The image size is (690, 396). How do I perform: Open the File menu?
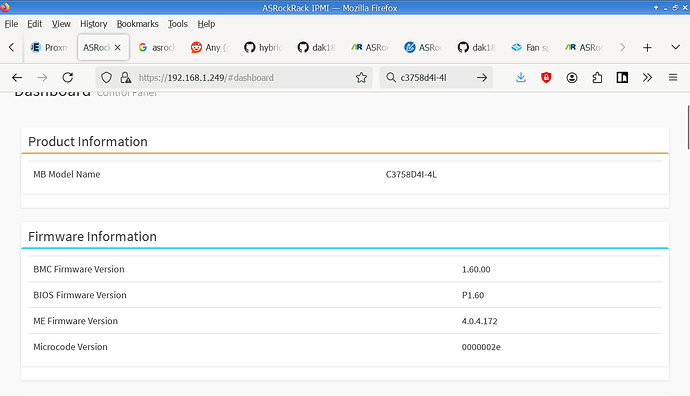point(11,24)
